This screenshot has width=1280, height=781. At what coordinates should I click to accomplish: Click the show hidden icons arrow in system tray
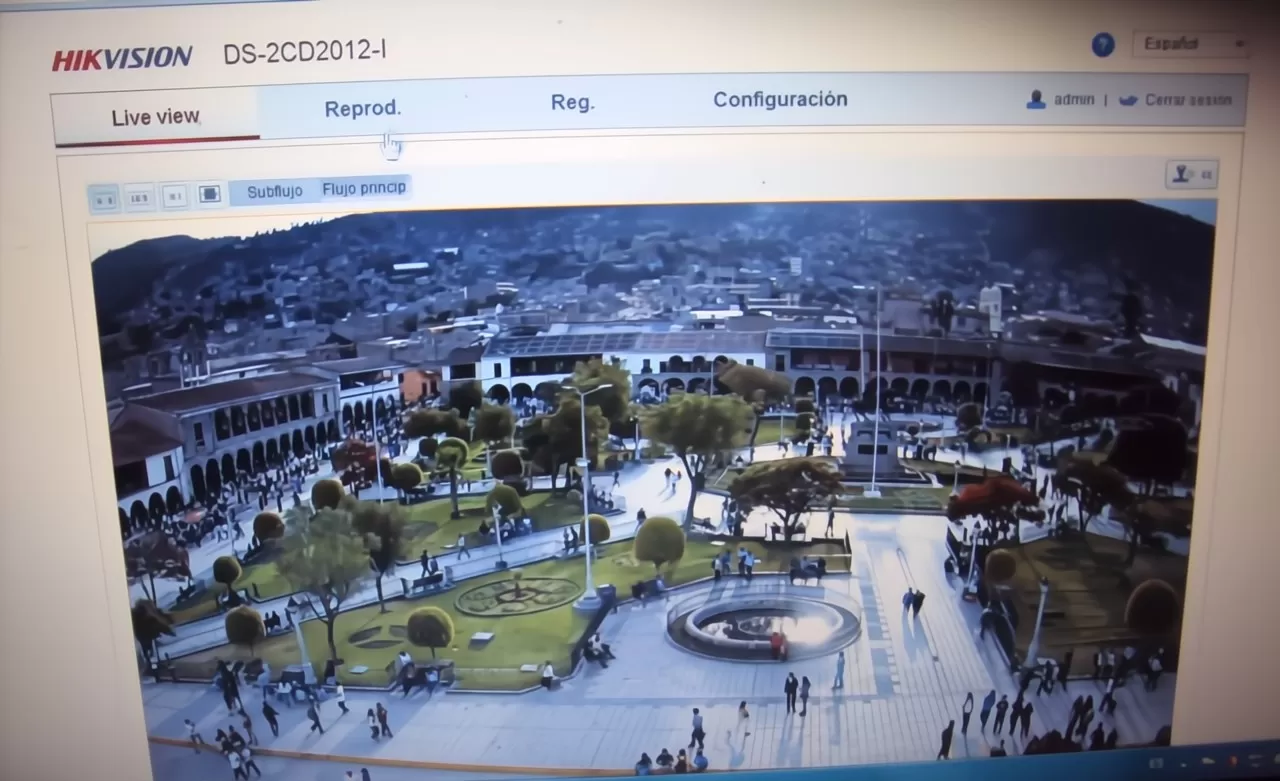[1183, 763]
